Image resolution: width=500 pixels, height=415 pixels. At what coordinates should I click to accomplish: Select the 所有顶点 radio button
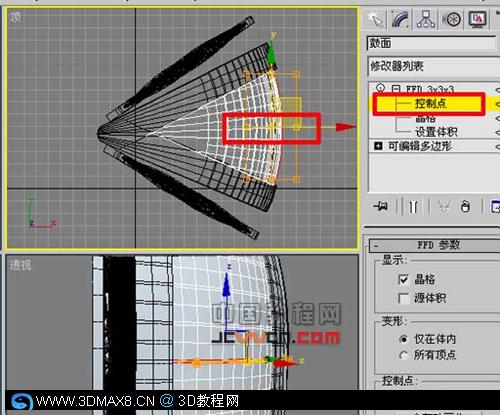coord(404,355)
